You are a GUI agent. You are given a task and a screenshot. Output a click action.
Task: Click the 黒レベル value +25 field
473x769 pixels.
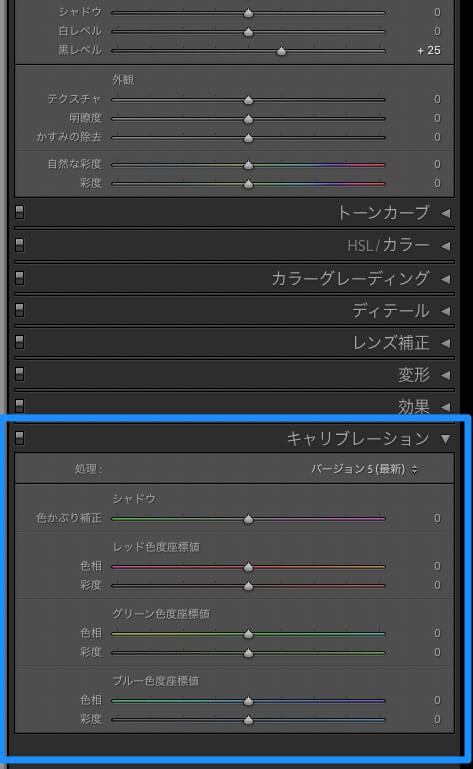pos(429,51)
